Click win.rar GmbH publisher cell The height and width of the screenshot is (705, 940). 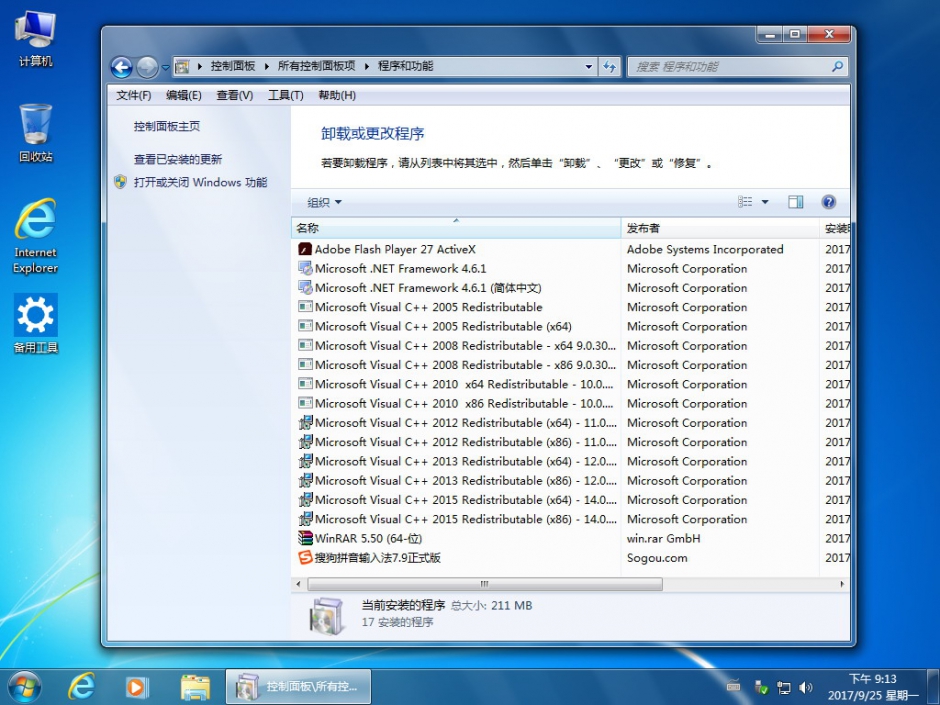664,538
